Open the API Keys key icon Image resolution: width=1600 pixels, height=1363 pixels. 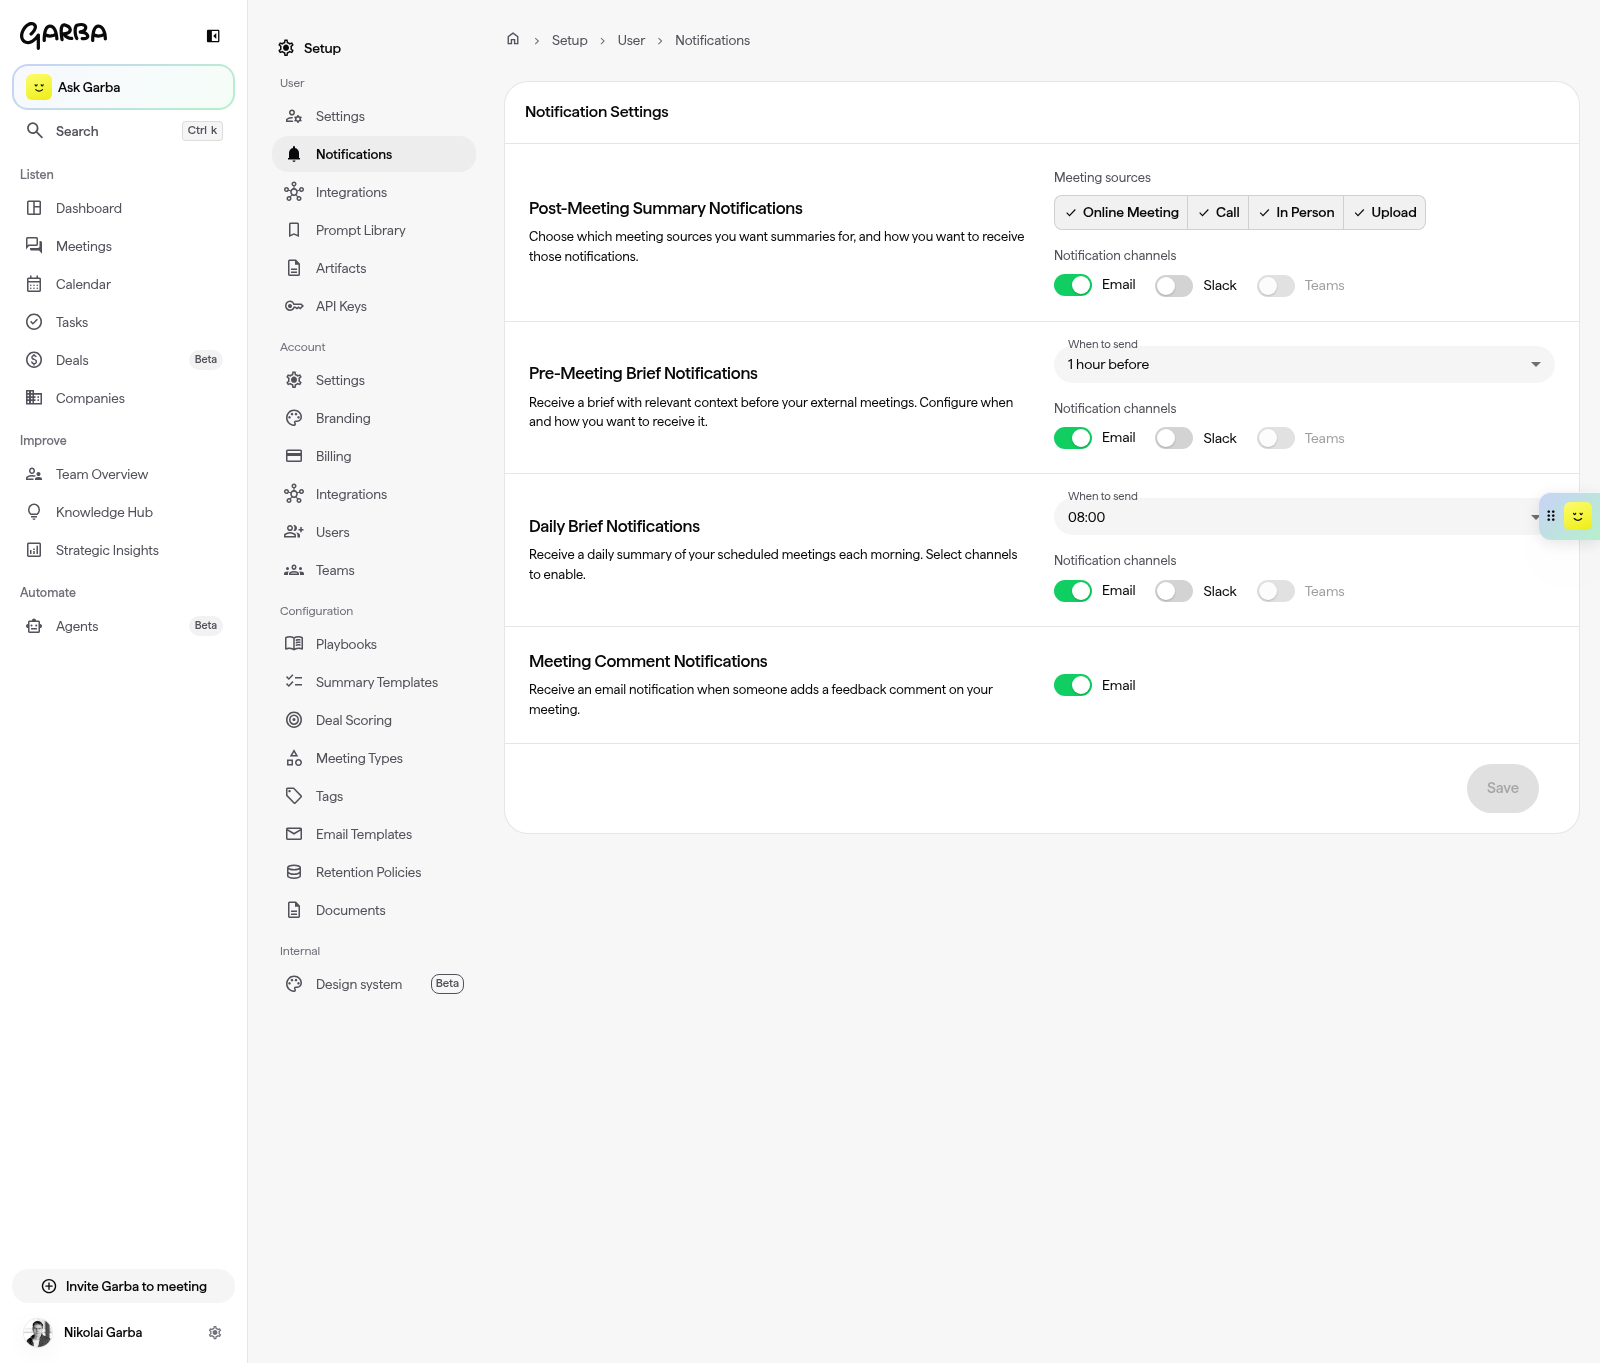(x=294, y=306)
